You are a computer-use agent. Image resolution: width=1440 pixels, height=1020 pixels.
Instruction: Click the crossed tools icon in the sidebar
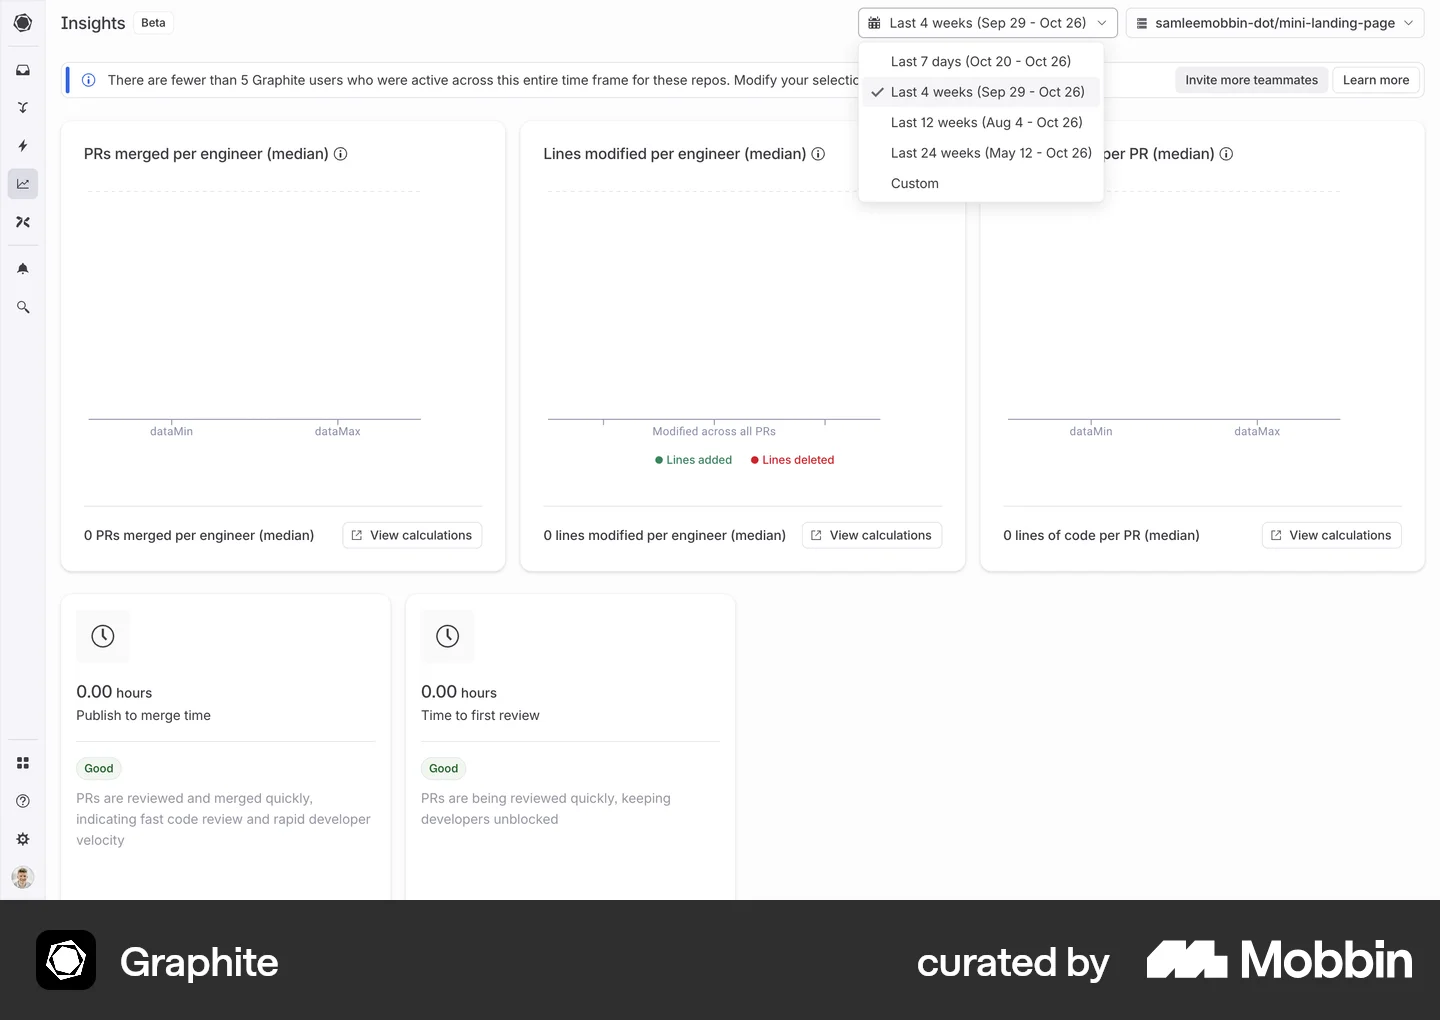23,222
